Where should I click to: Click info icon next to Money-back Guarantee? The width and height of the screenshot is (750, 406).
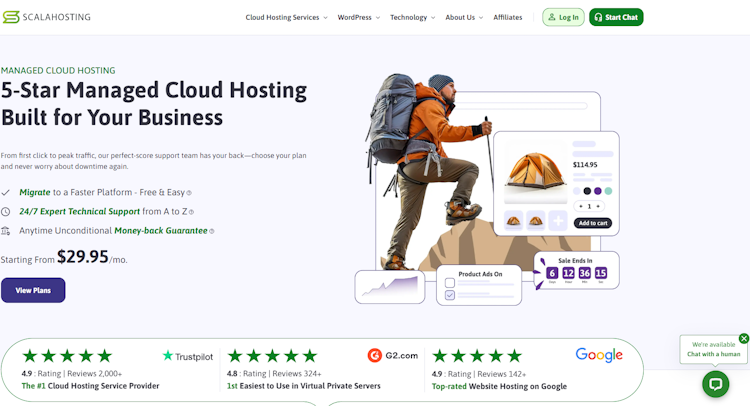212,231
